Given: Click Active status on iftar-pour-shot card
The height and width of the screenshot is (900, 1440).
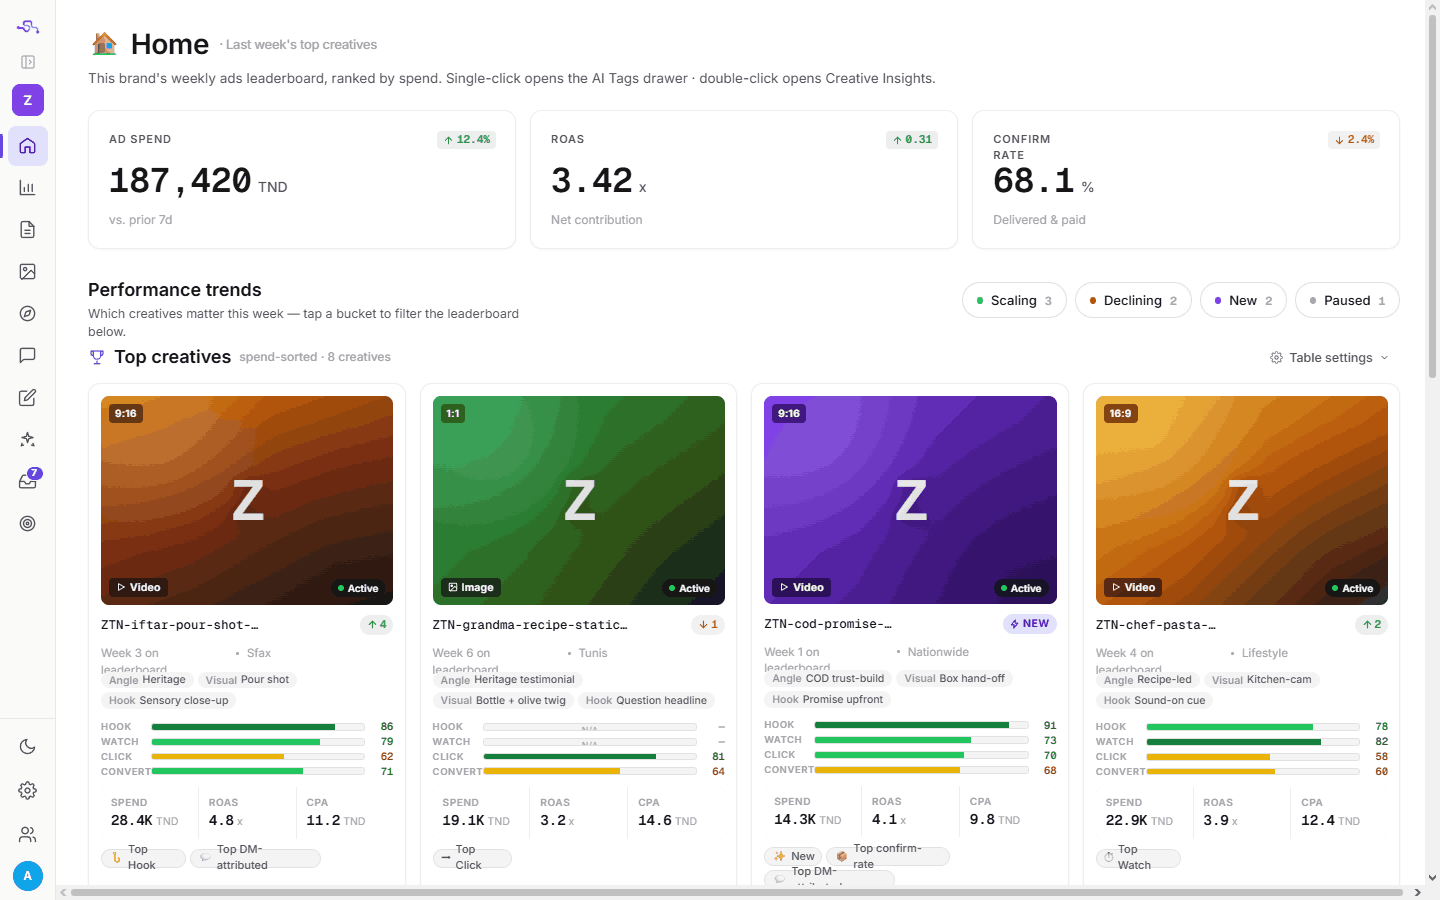Looking at the screenshot, I should [x=357, y=588].
